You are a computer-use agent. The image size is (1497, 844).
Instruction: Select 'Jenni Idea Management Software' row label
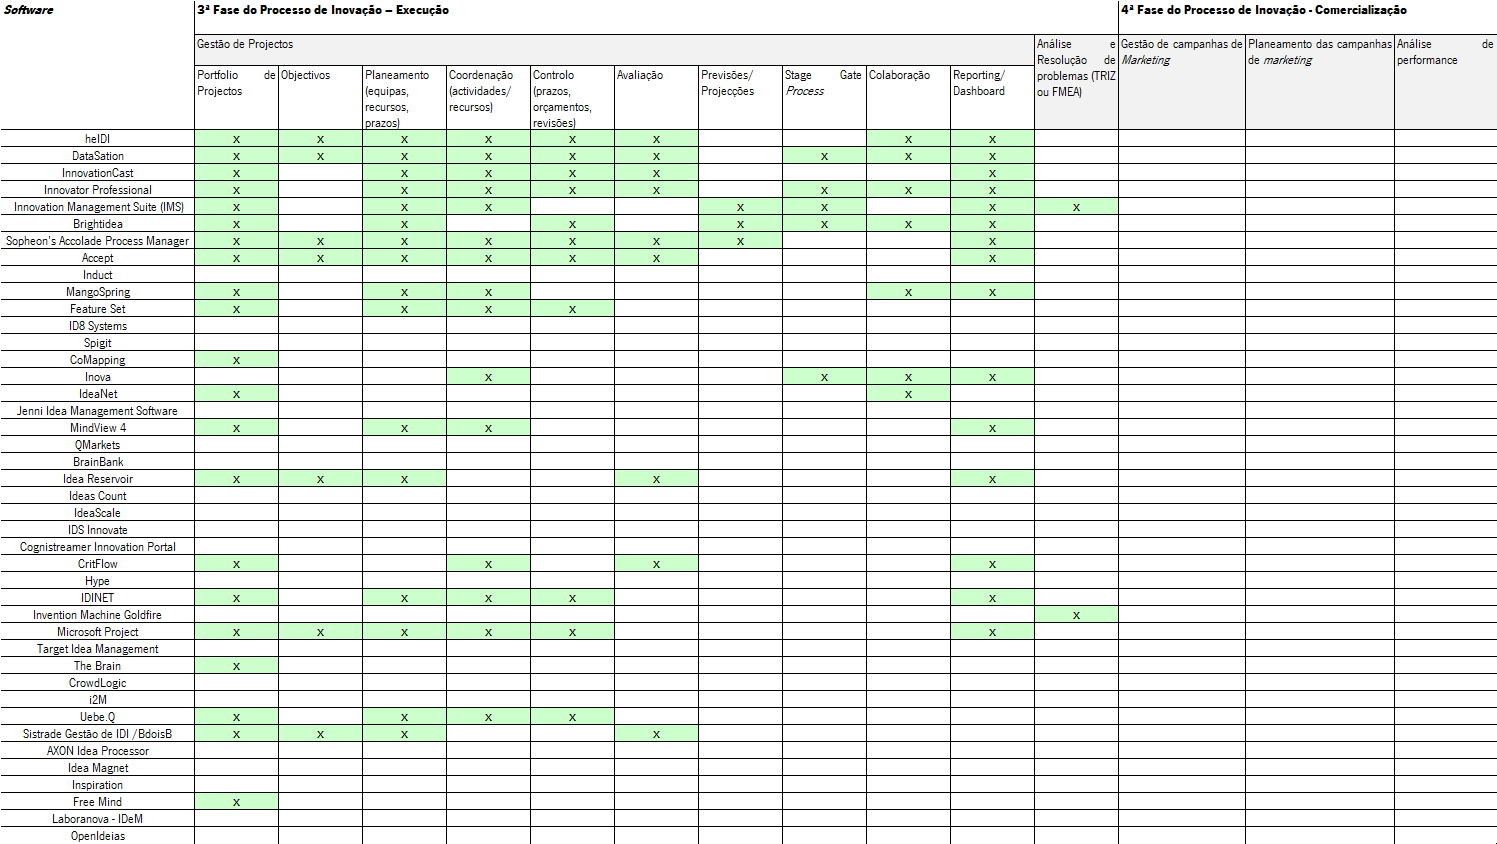97,411
